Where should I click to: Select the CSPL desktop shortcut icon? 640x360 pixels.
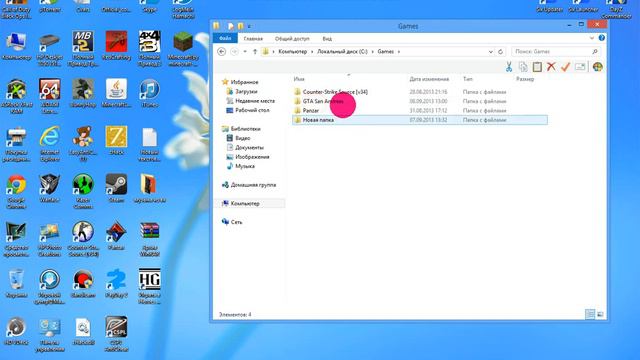click(x=116, y=327)
